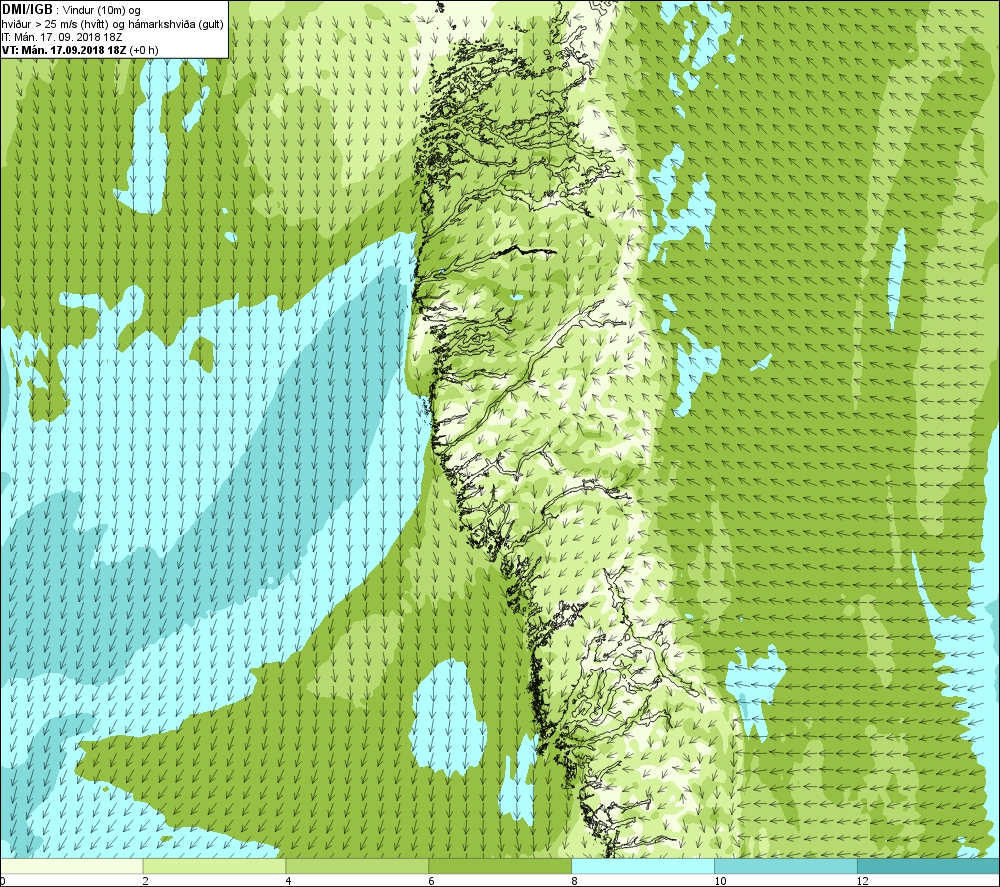Click the 2–4 m/s light green swatch
The width and height of the screenshot is (1000, 887).
coord(214,866)
